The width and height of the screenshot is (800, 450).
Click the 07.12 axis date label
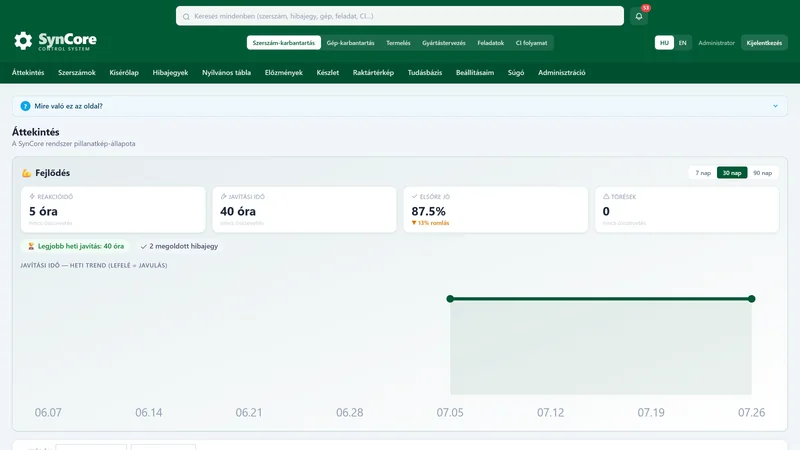[551, 412]
